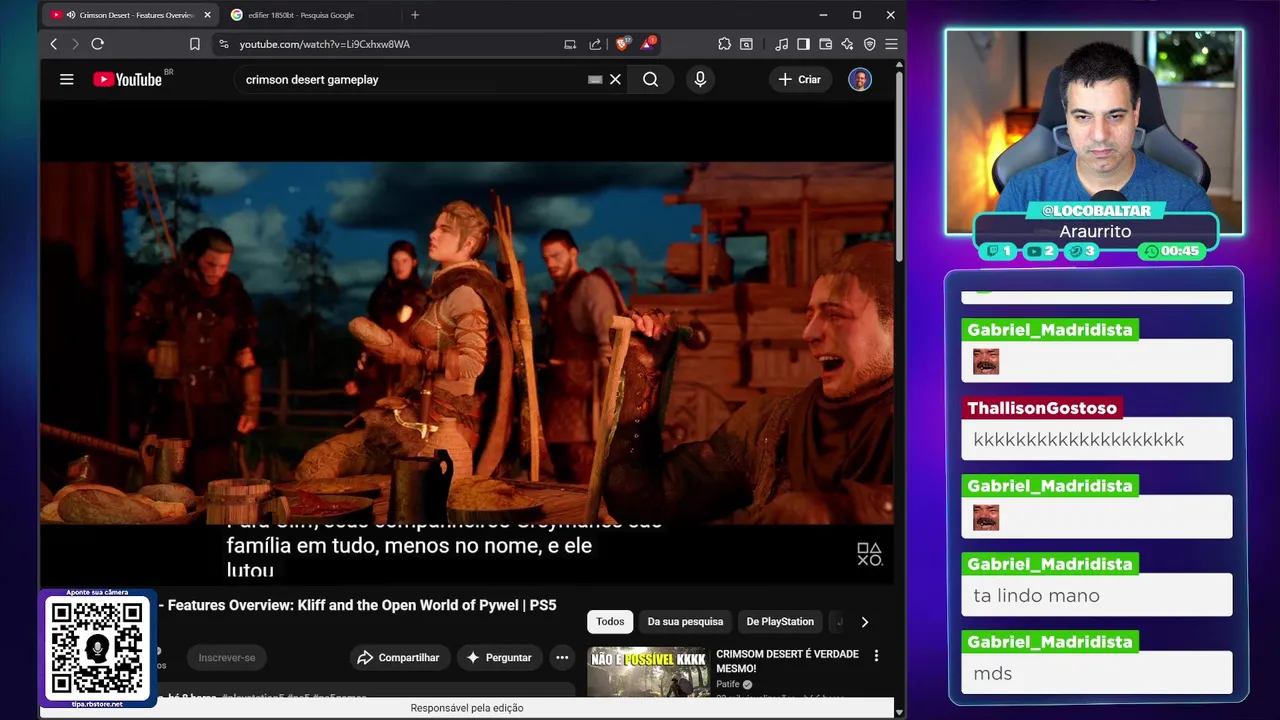The image size is (1280, 720).
Task: Open NÃO É POSSÍVEL video thumbnail
Action: coord(648,672)
